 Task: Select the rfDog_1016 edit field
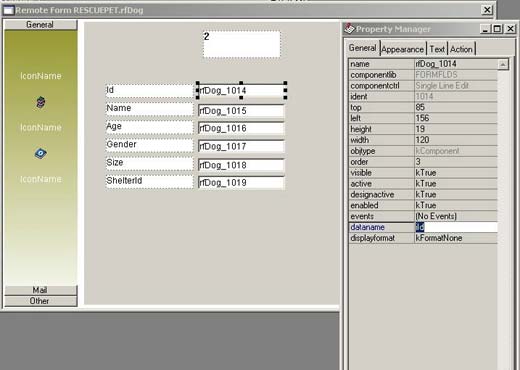241,128
